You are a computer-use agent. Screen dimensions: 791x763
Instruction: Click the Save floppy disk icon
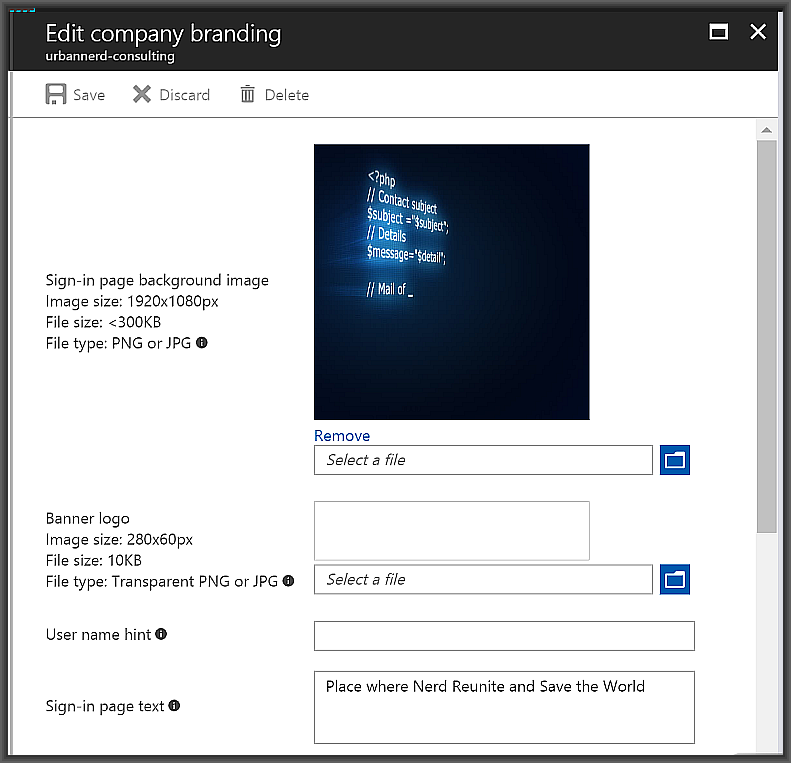[x=55, y=94]
